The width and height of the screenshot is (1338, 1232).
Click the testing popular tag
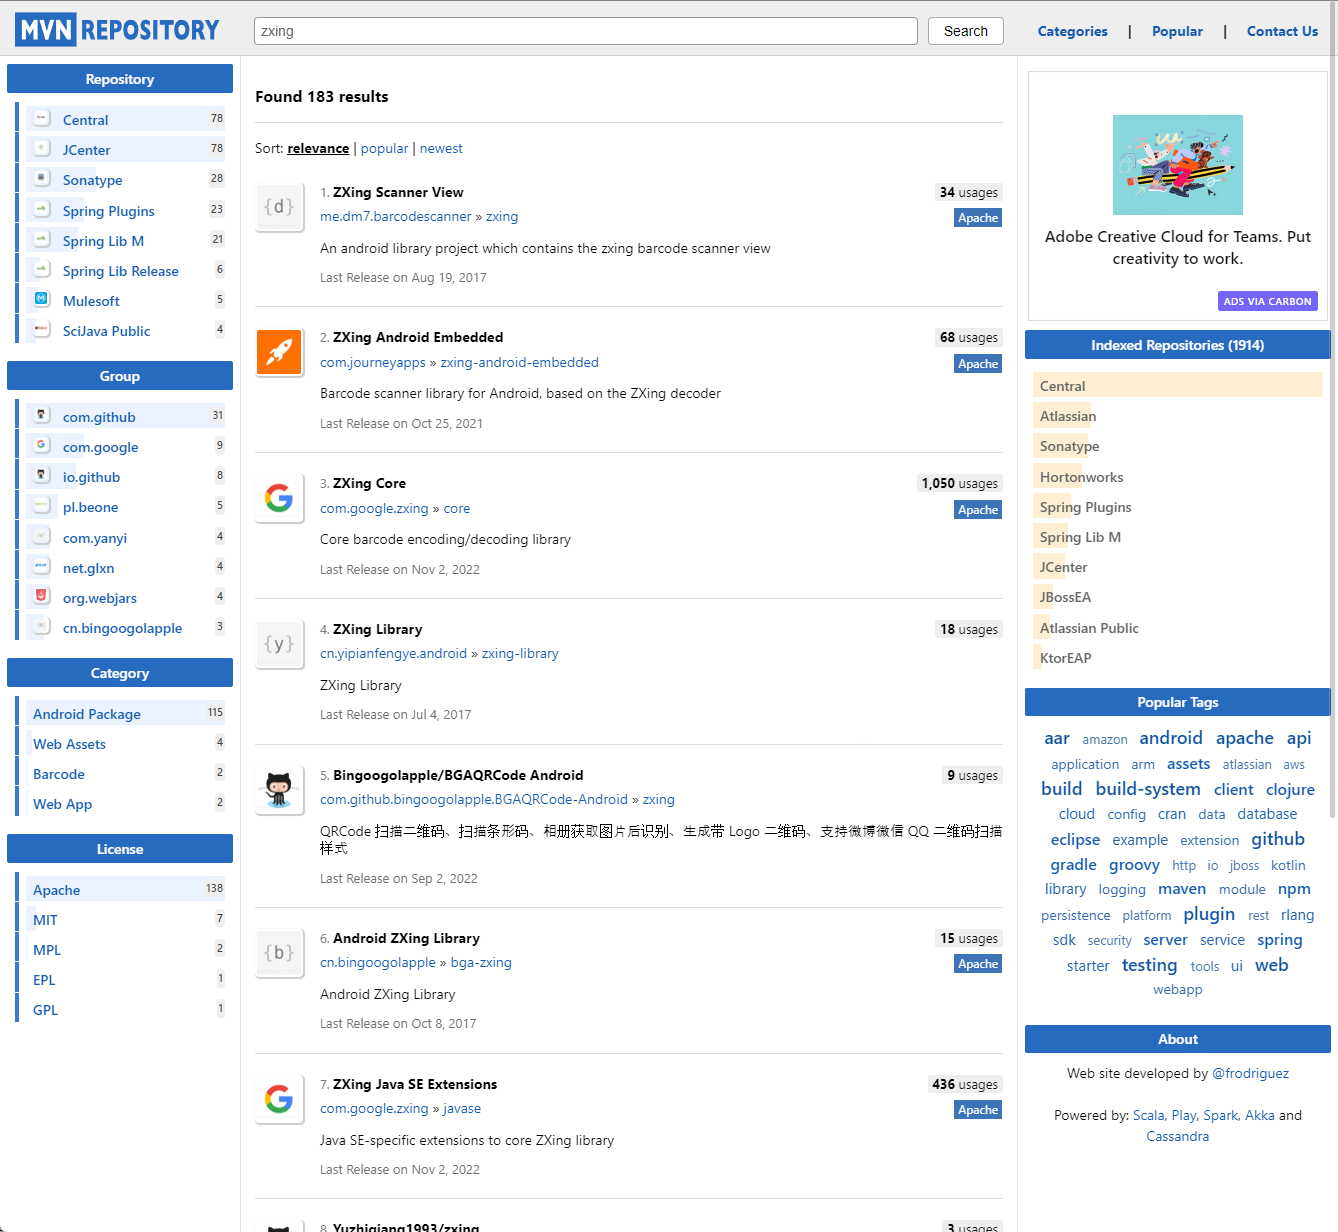tap(1149, 965)
